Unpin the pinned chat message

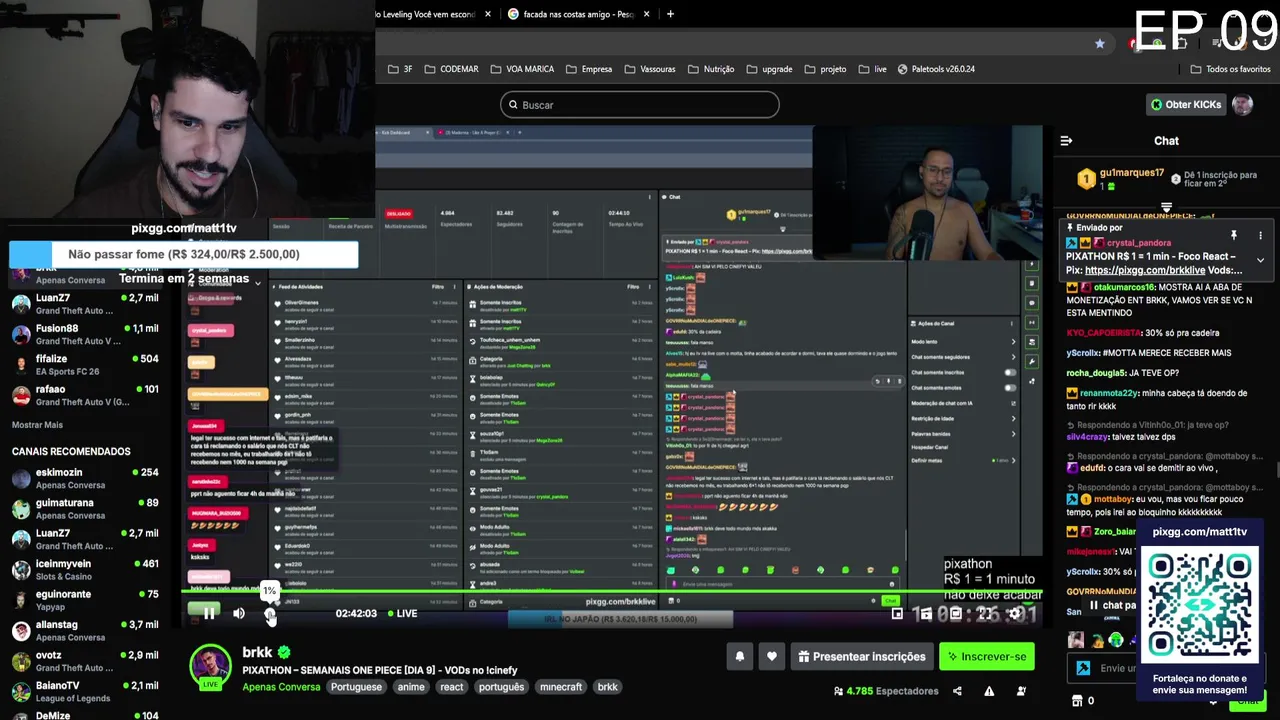(x=1234, y=235)
